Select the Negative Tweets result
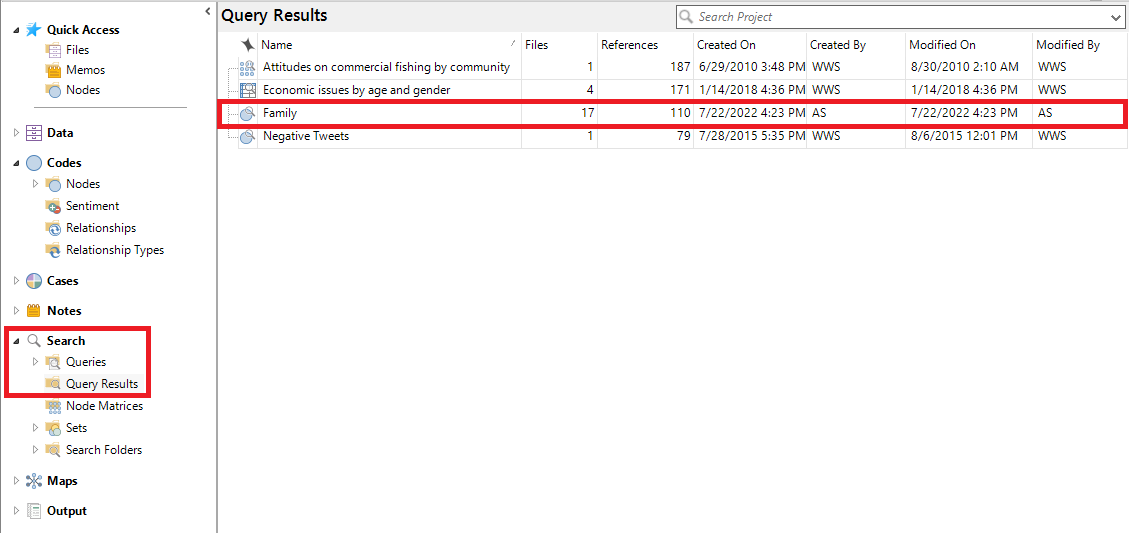1129x533 pixels. click(x=306, y=135)
